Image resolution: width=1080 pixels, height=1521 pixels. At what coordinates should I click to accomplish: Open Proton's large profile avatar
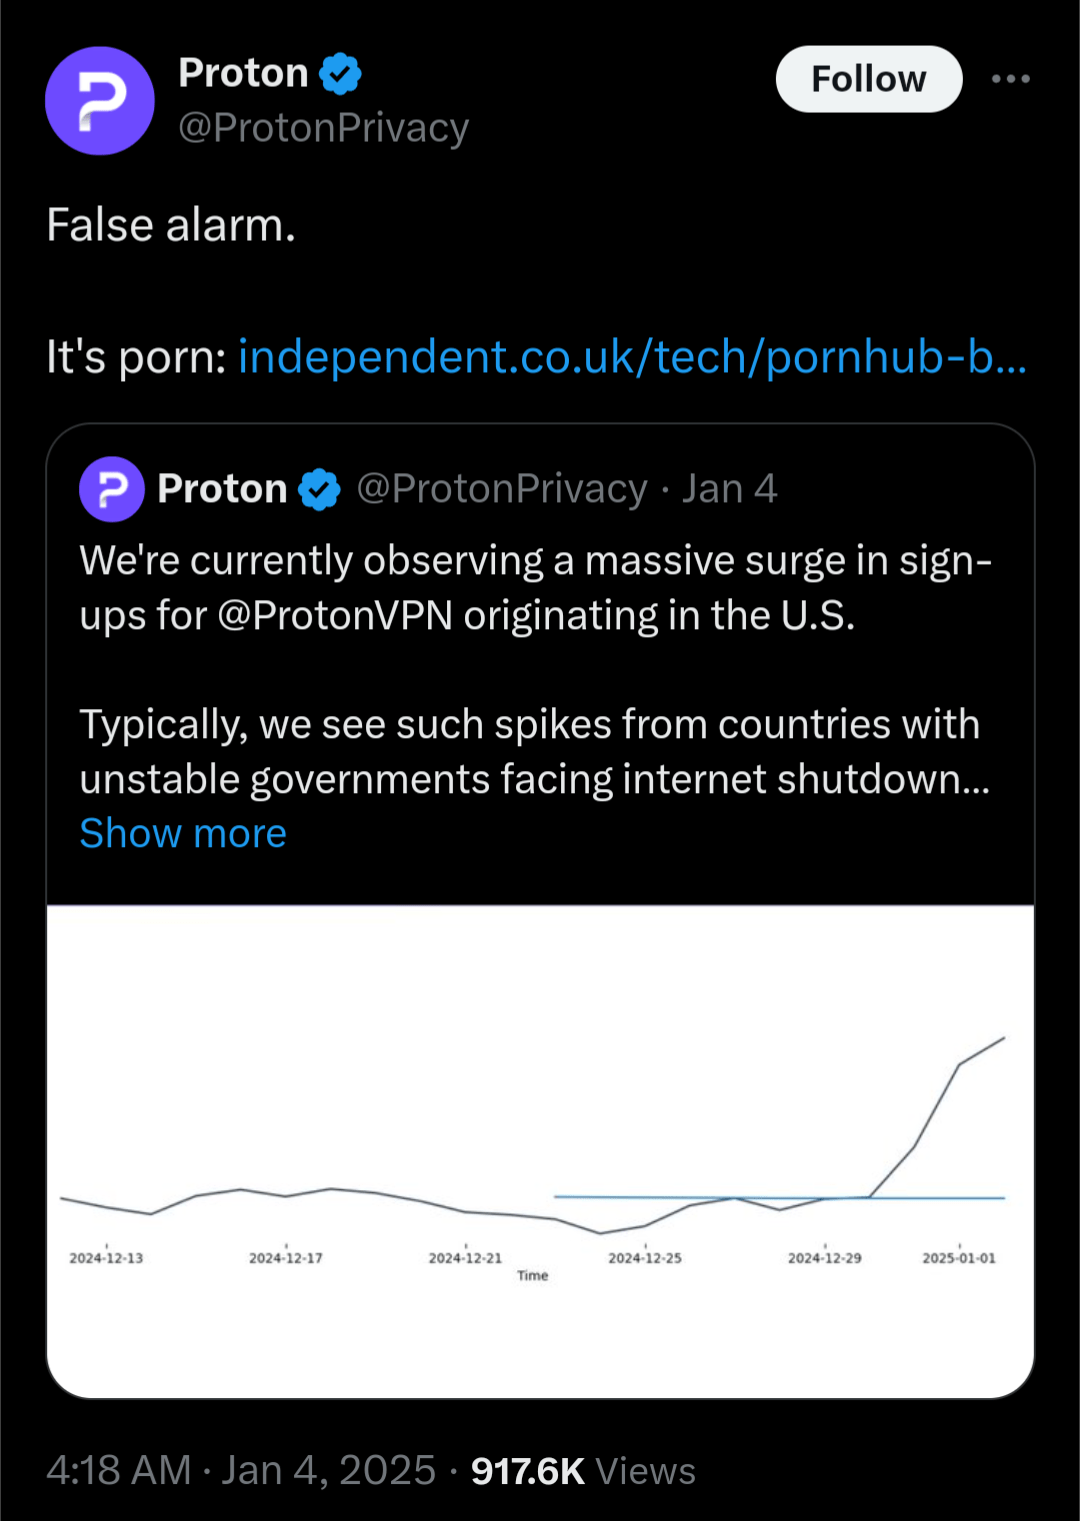100,101
